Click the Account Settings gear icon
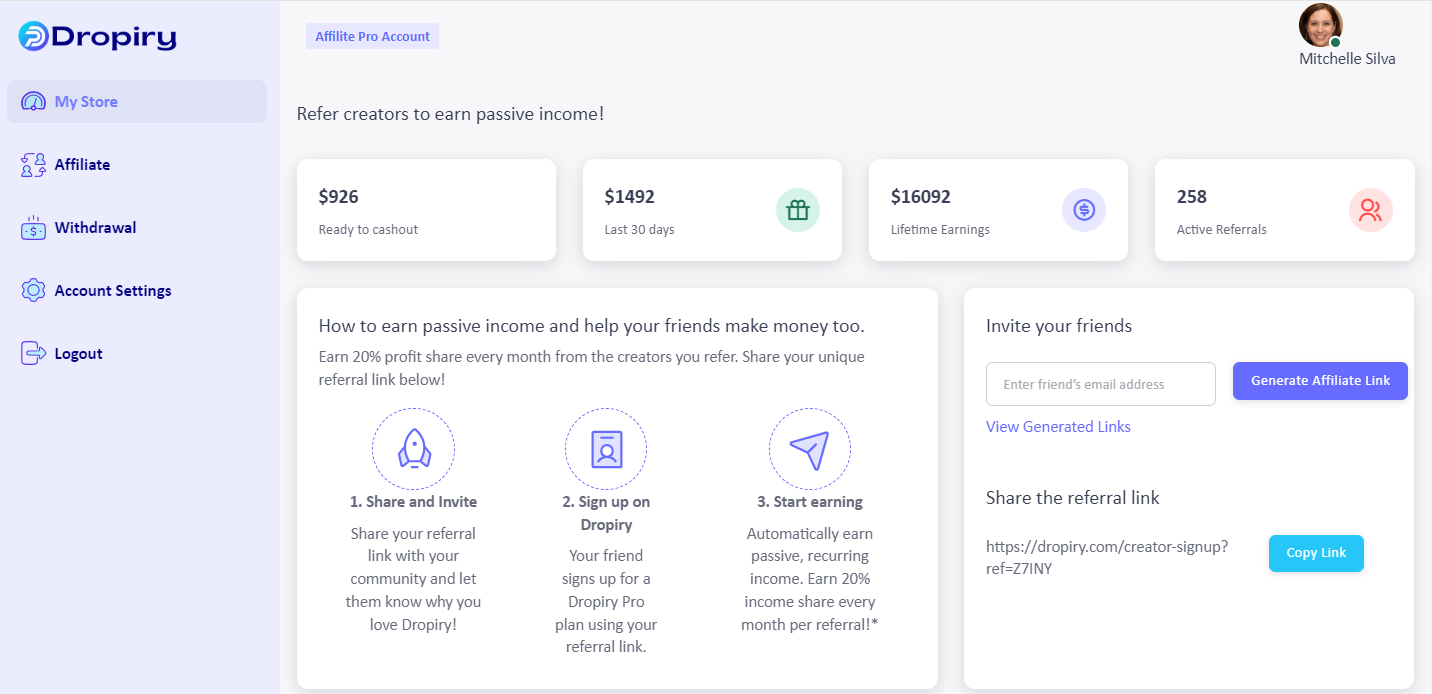This screenshot has height=694, width=1432. [x=33, y=291]
